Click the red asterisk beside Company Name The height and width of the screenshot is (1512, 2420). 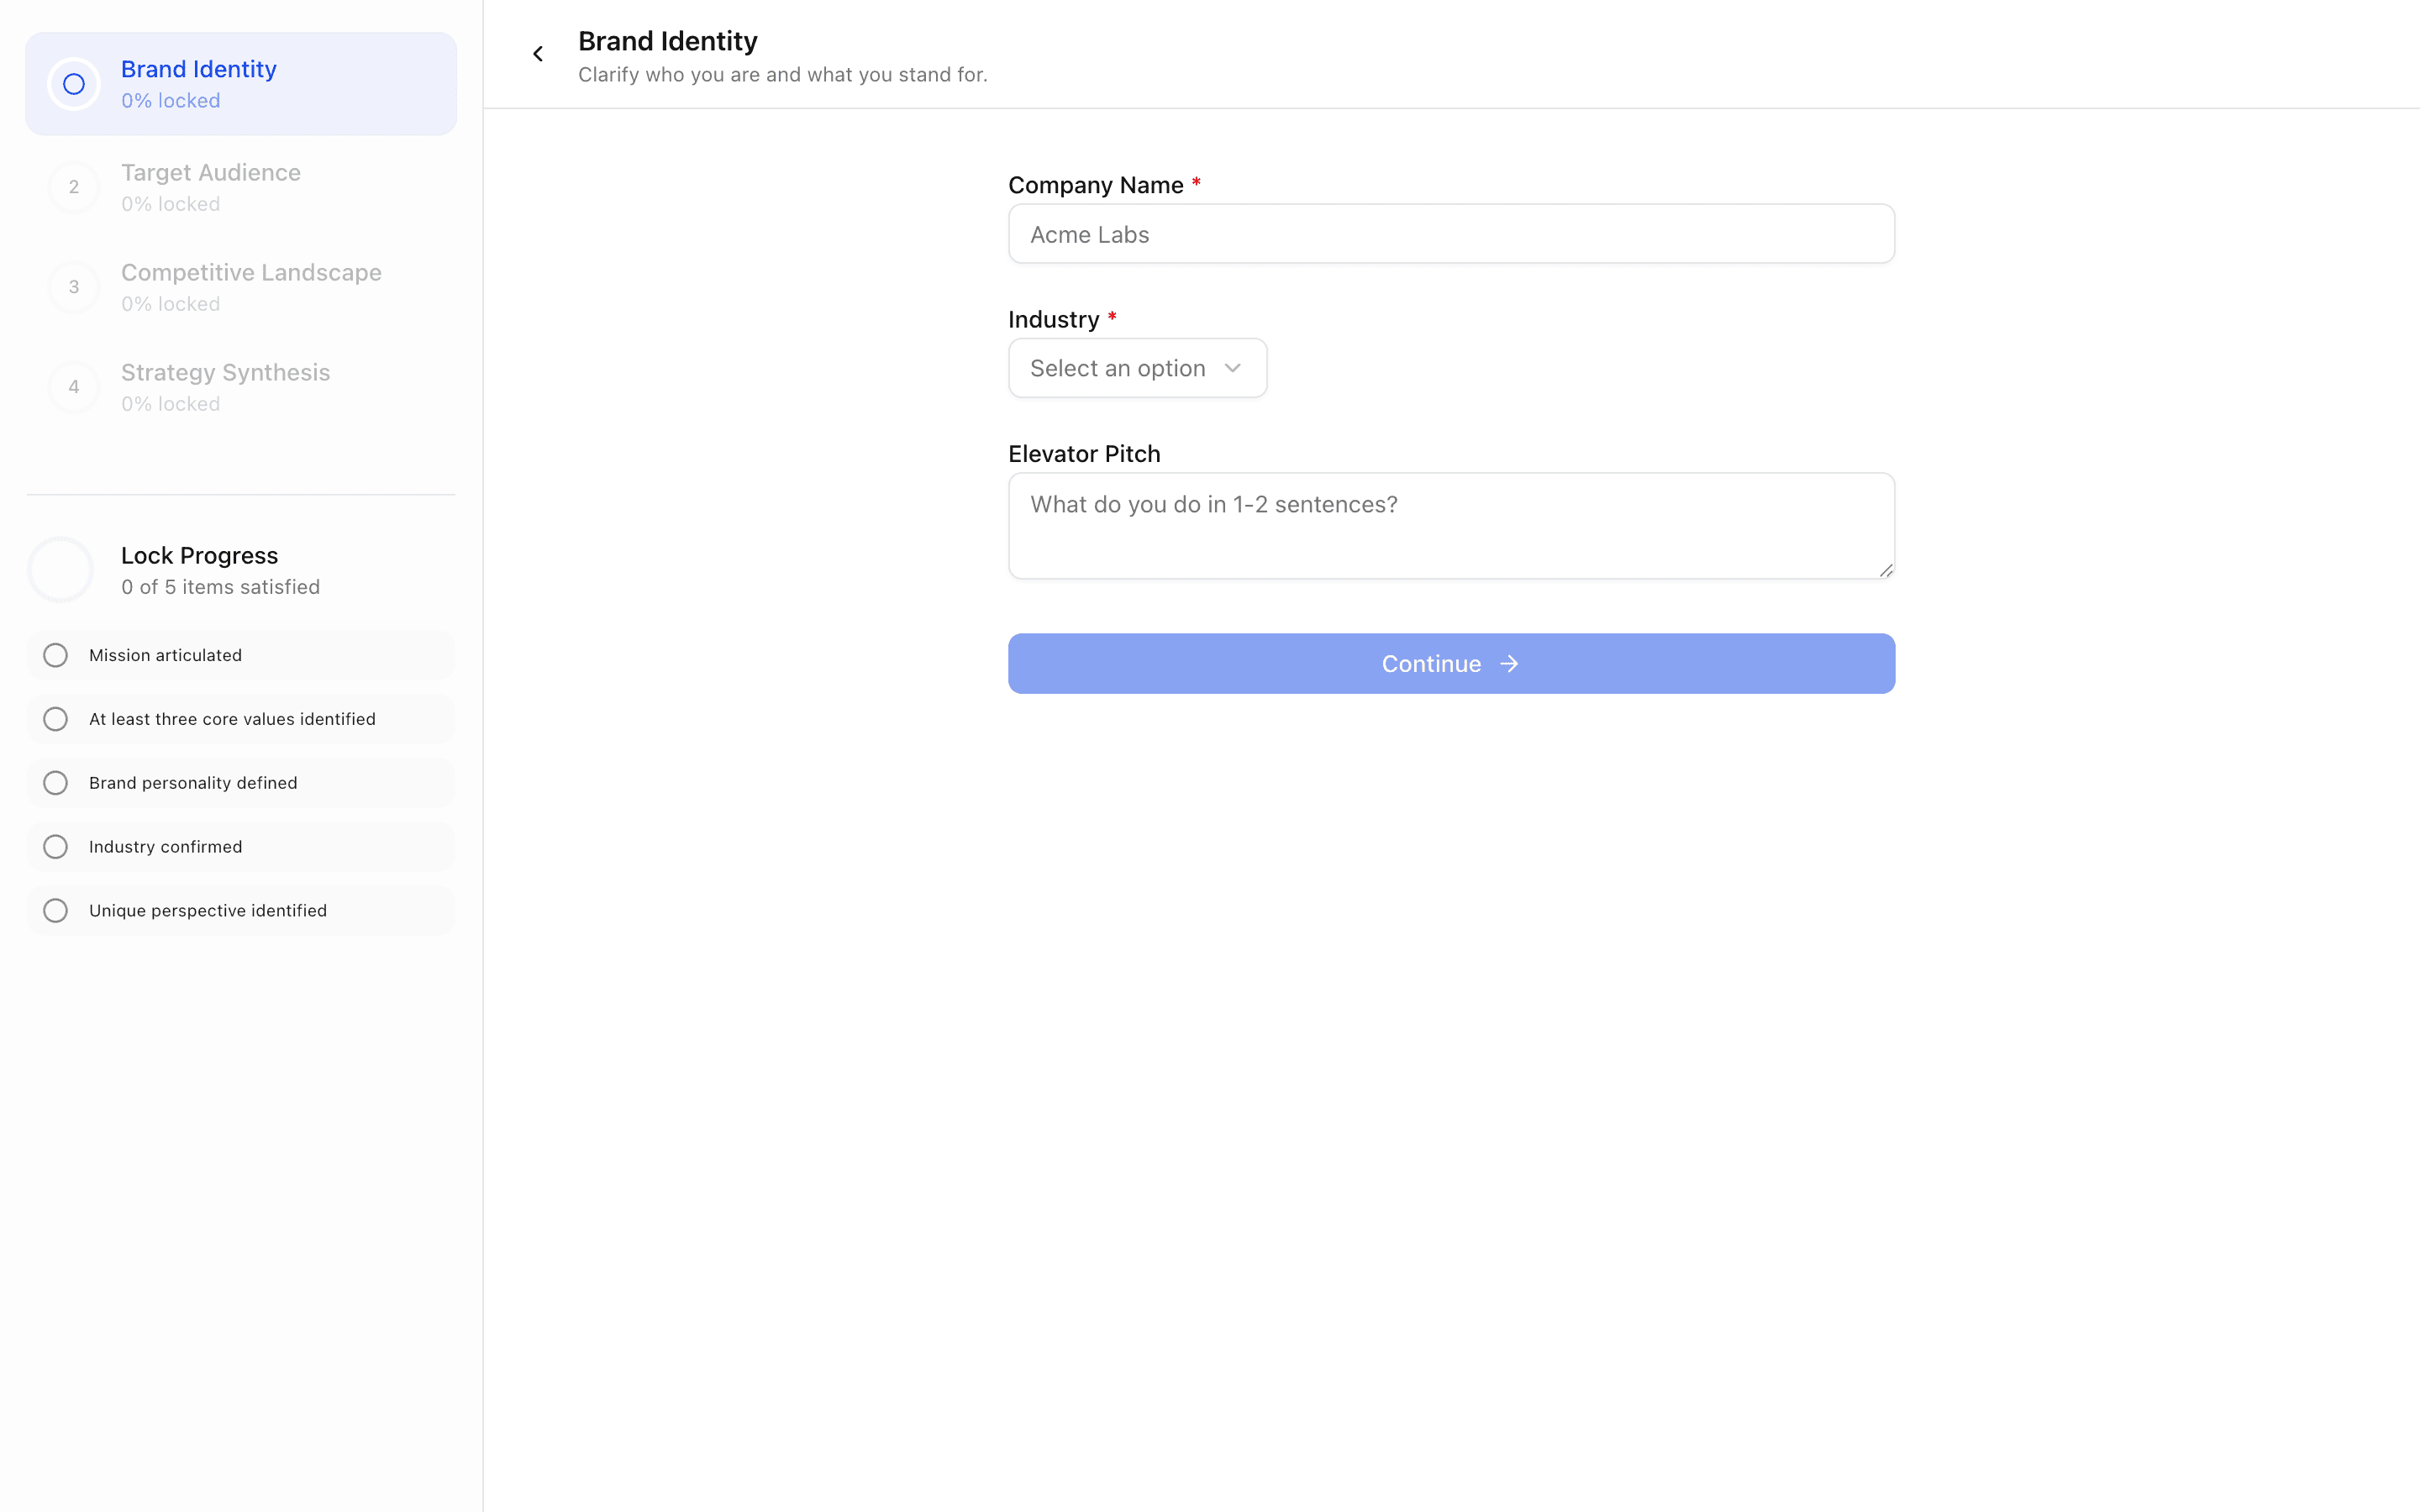coord(1196,183)
